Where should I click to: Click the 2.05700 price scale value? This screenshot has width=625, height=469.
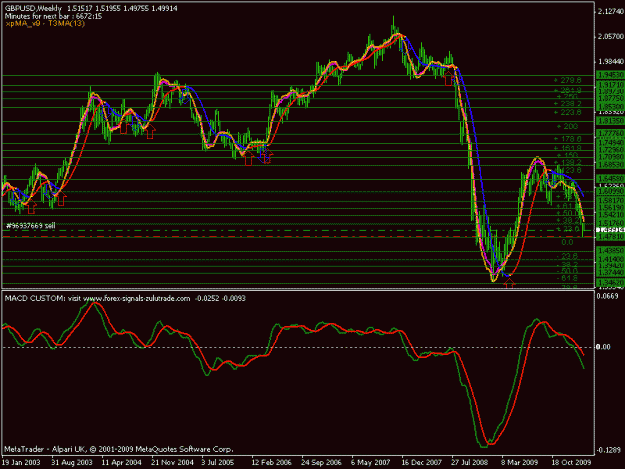coord(610,37)
